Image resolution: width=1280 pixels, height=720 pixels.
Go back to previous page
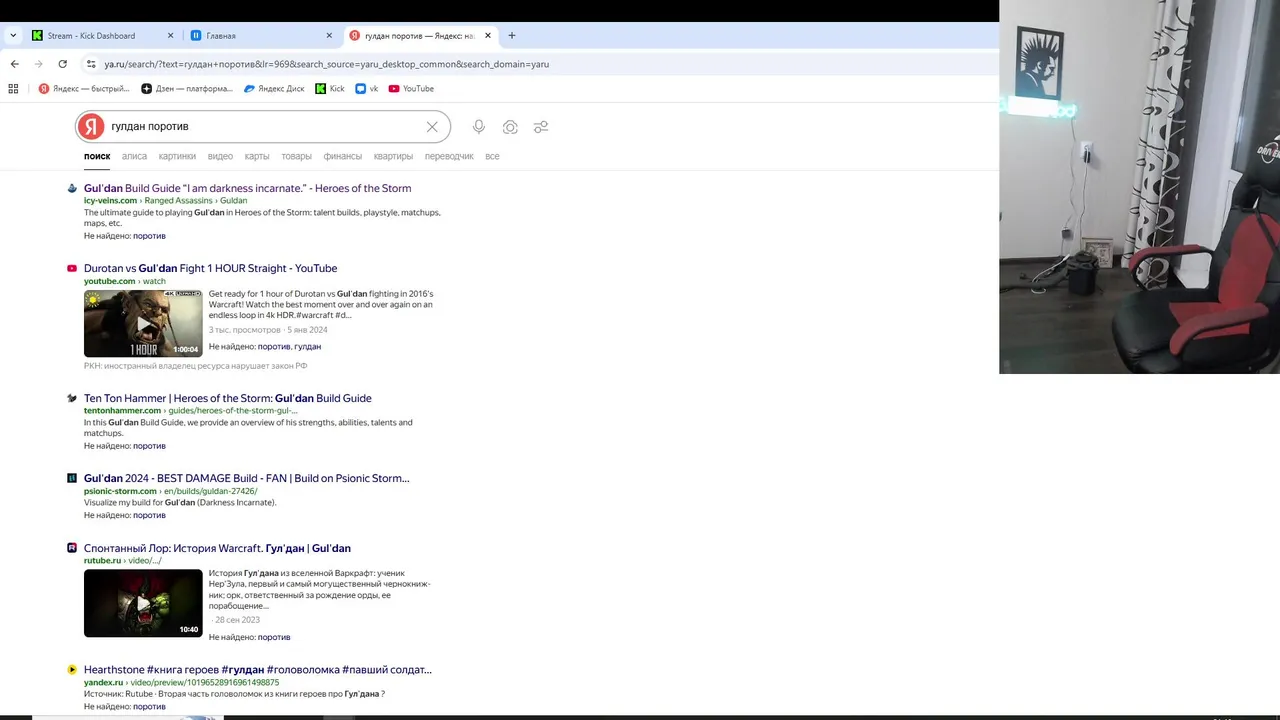coord(14,64)
